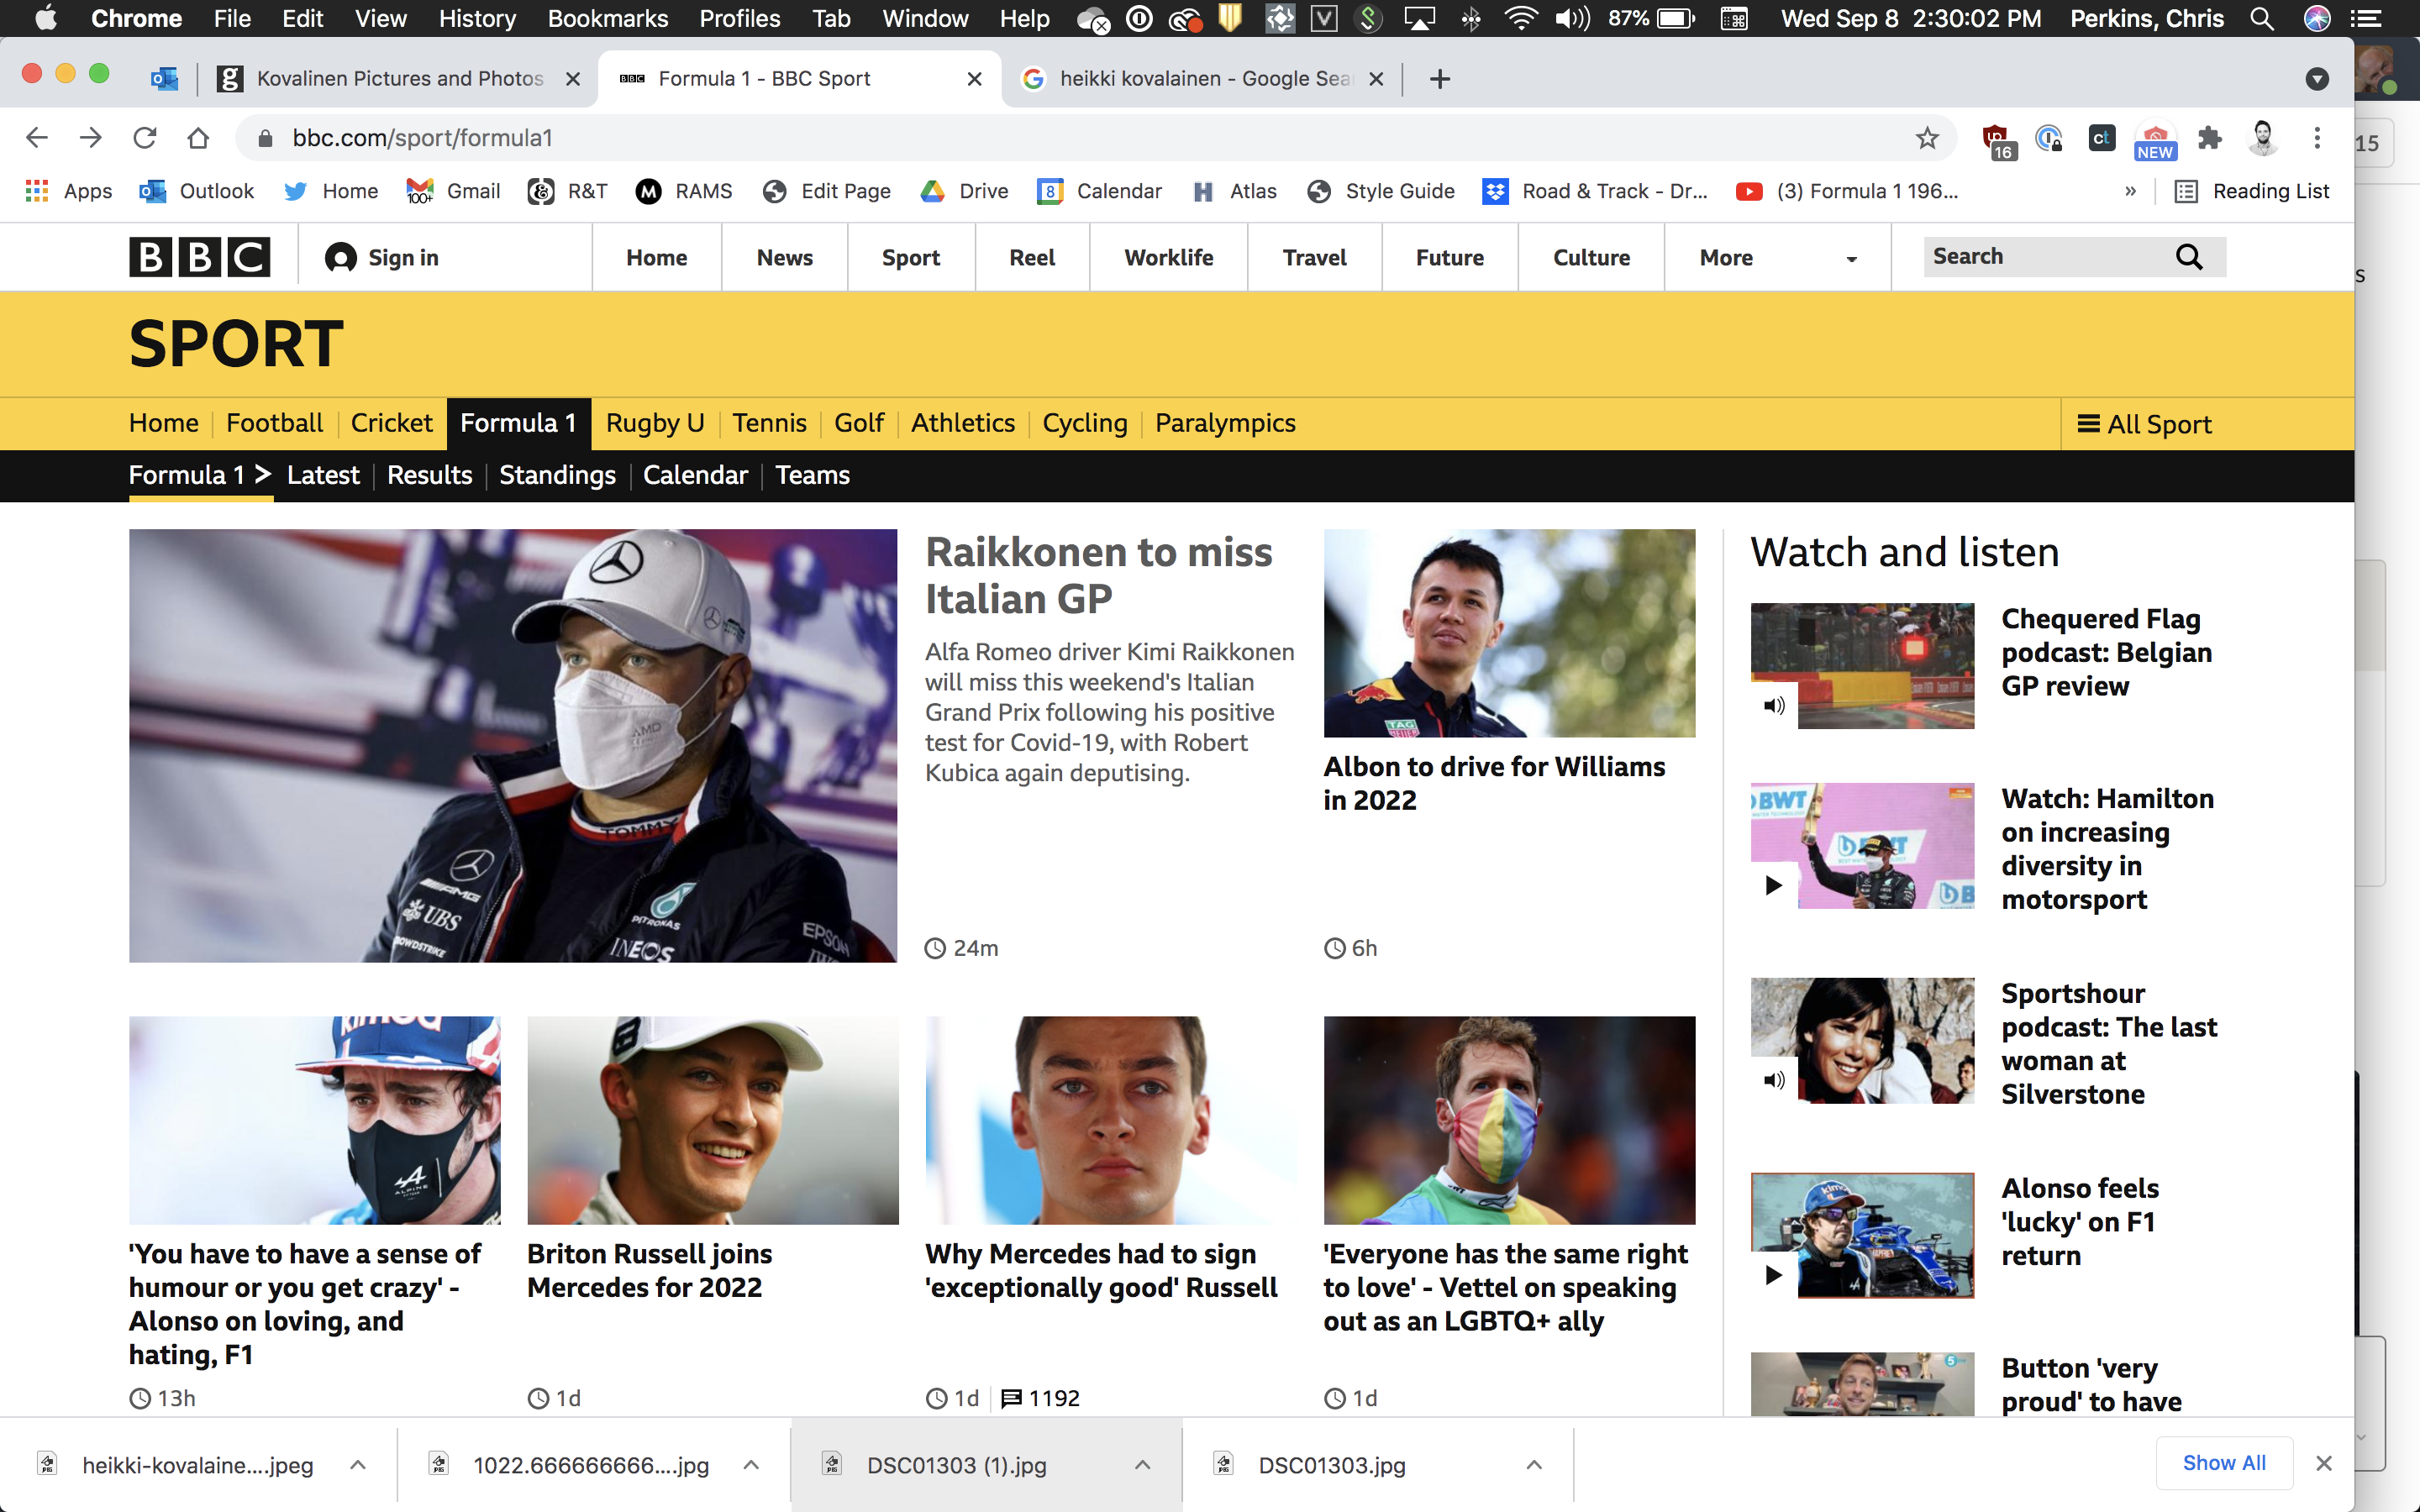This screenshot has height=1512, width=2420.
Task: Play Alonso feels lucky video thumbnail
Action: [1862, 1235]
